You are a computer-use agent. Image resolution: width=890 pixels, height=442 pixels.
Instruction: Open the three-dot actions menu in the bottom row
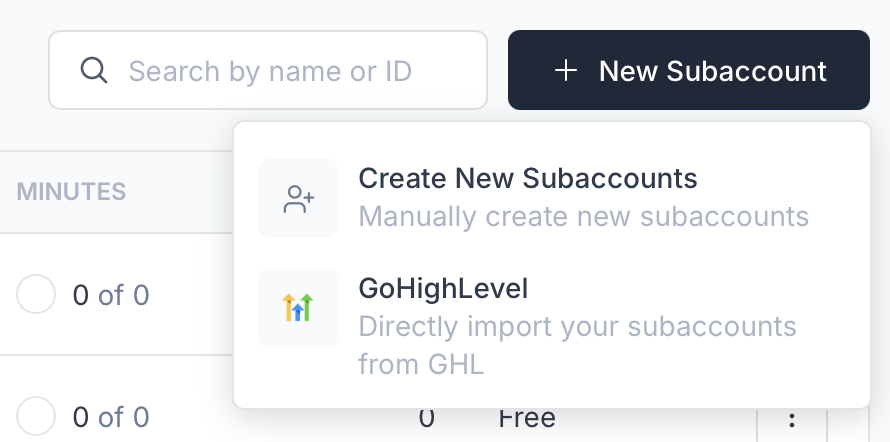click(792, 419)
